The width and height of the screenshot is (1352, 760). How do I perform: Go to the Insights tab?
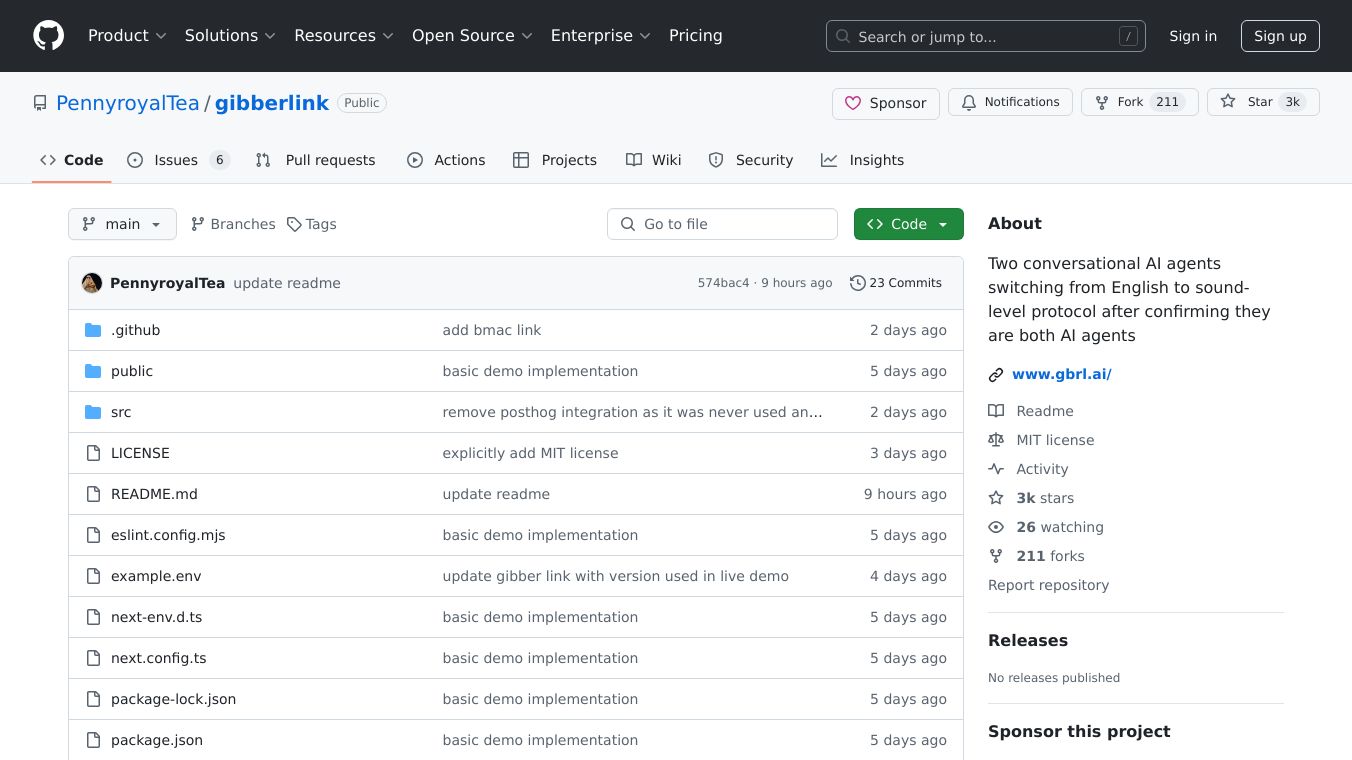click(862, 160)
